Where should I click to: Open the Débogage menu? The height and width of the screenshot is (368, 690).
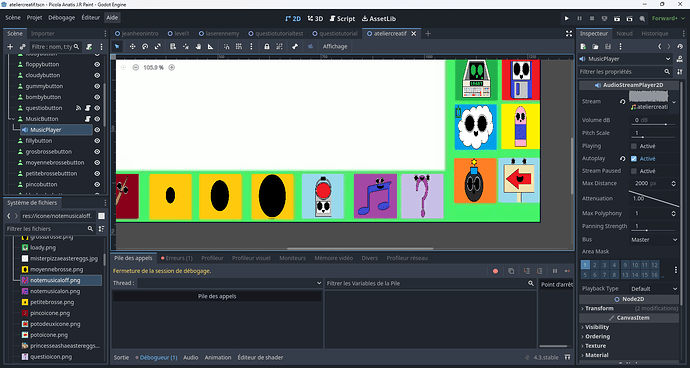click(x=62, y=18)
